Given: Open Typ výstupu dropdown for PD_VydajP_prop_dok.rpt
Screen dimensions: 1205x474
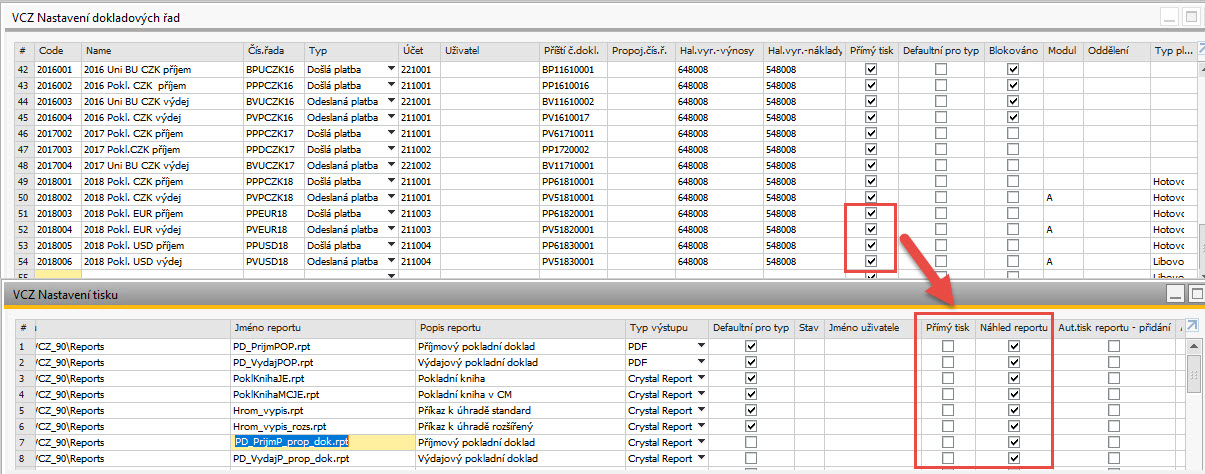Looking at the screenshot, I should pyautogui.click(x=700, y=458).
